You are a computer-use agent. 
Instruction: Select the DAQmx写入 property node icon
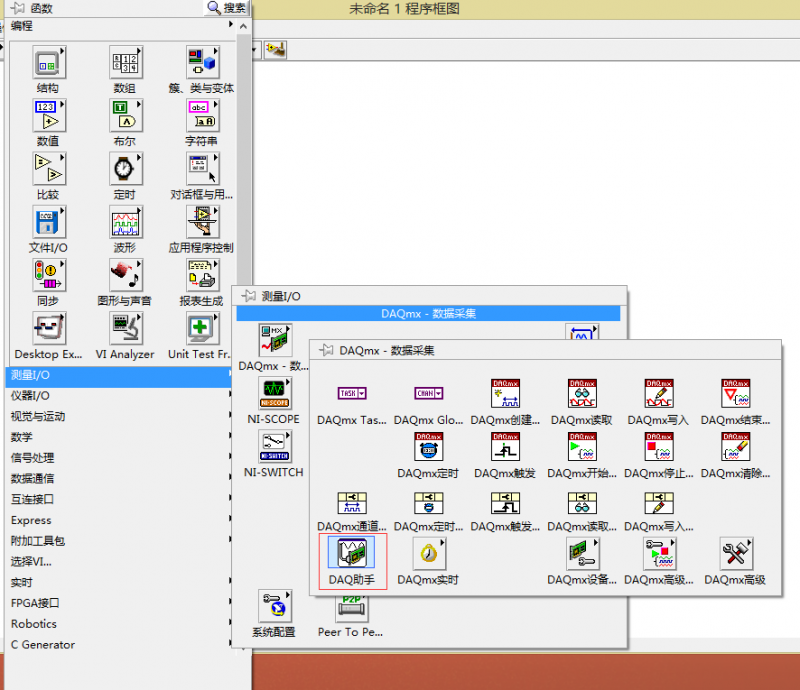click(658, 503)
